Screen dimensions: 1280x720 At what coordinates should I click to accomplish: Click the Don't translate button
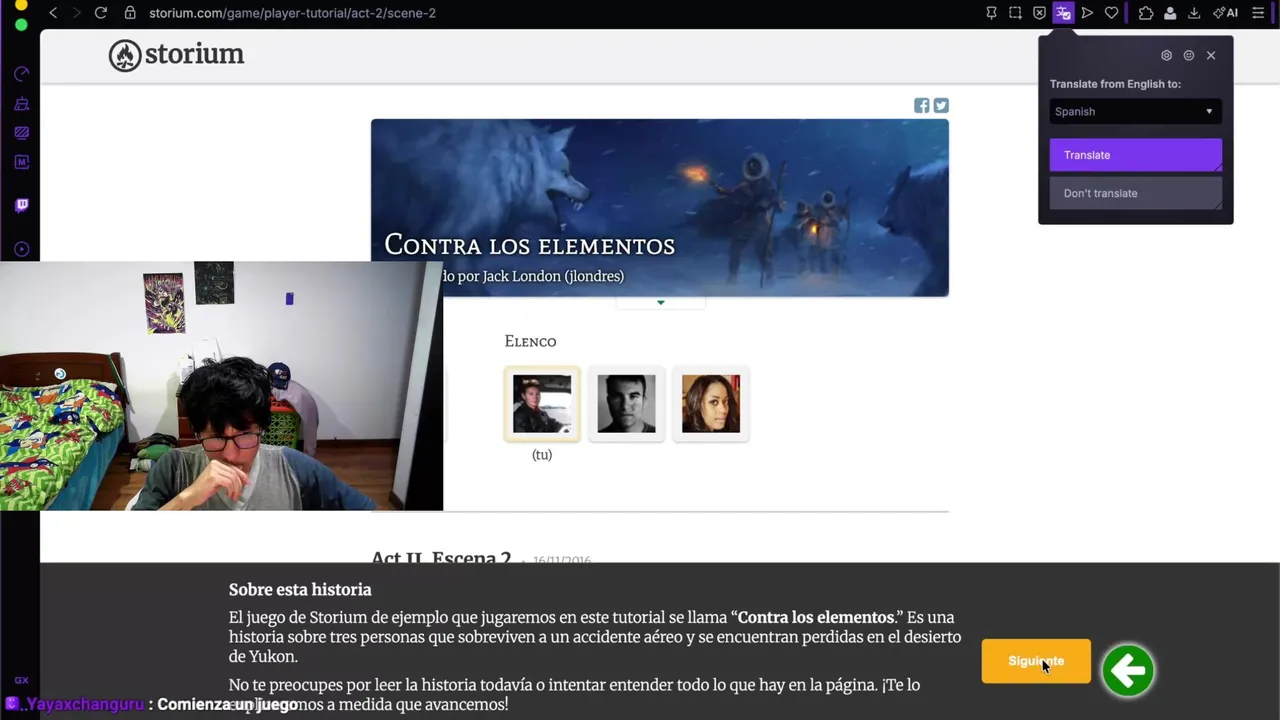(1135, 193)
